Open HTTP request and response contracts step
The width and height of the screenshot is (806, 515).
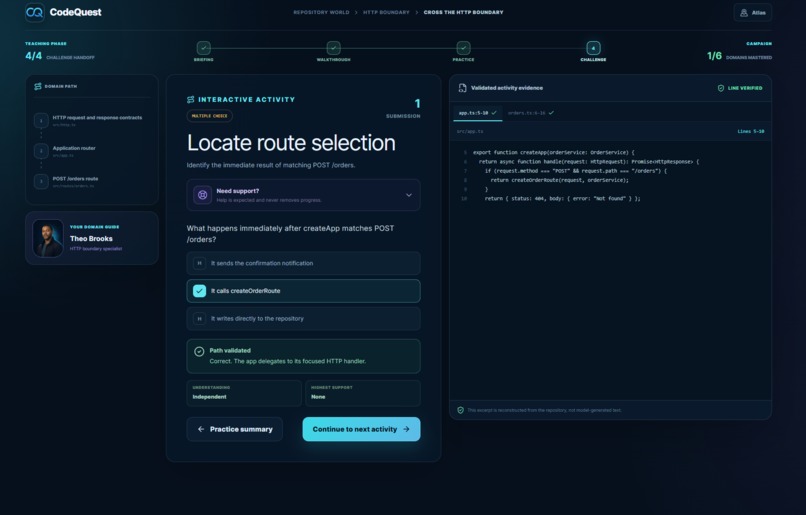[x=92, y=120]
